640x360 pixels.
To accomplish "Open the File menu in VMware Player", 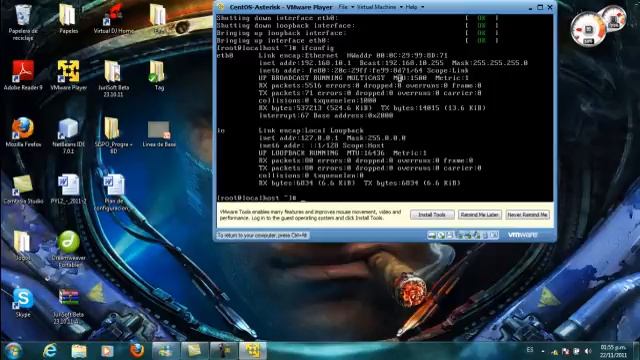I will [346, 7].
